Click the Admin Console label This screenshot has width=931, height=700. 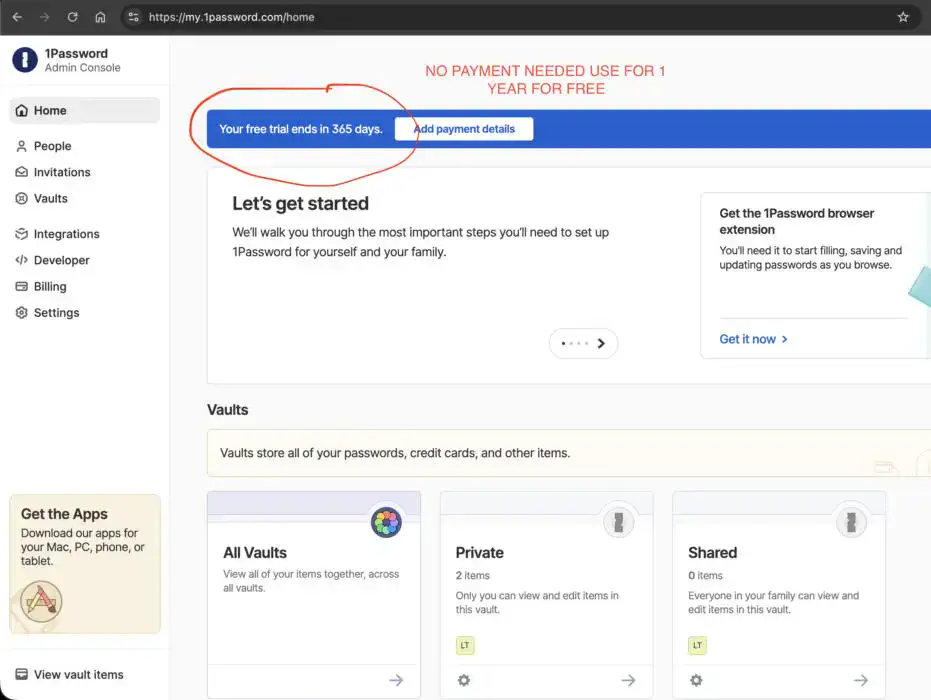pos(83,68)
